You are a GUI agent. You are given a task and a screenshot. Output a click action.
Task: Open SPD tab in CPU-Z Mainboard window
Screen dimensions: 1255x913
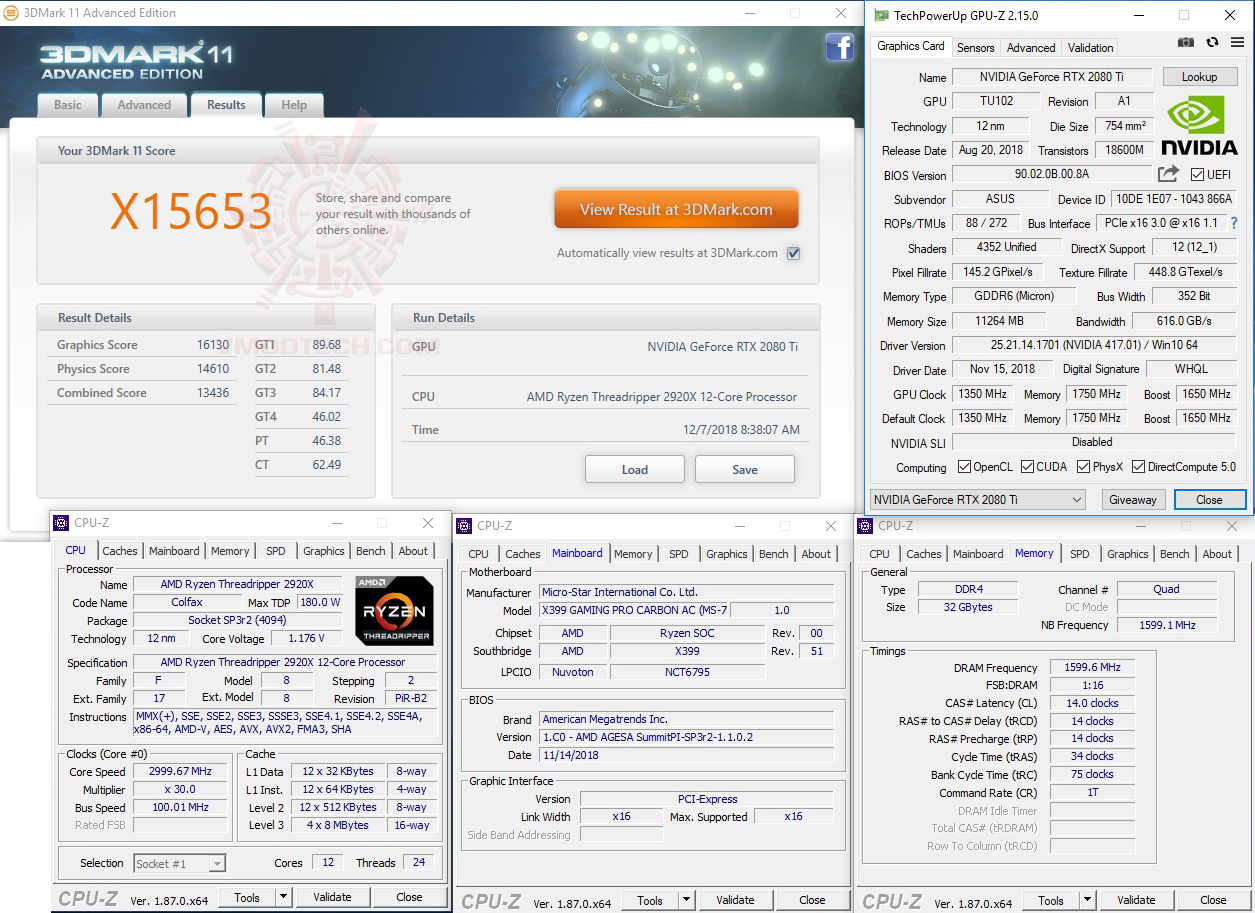tap(679, 554)
